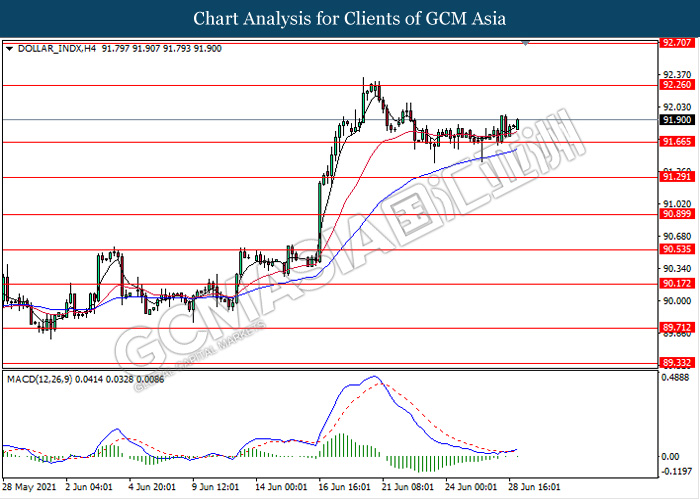Image resolution: width=700 pixels, height=500 pixels.
Task: Select the 91.665 red price label
Action: [677, 142]
